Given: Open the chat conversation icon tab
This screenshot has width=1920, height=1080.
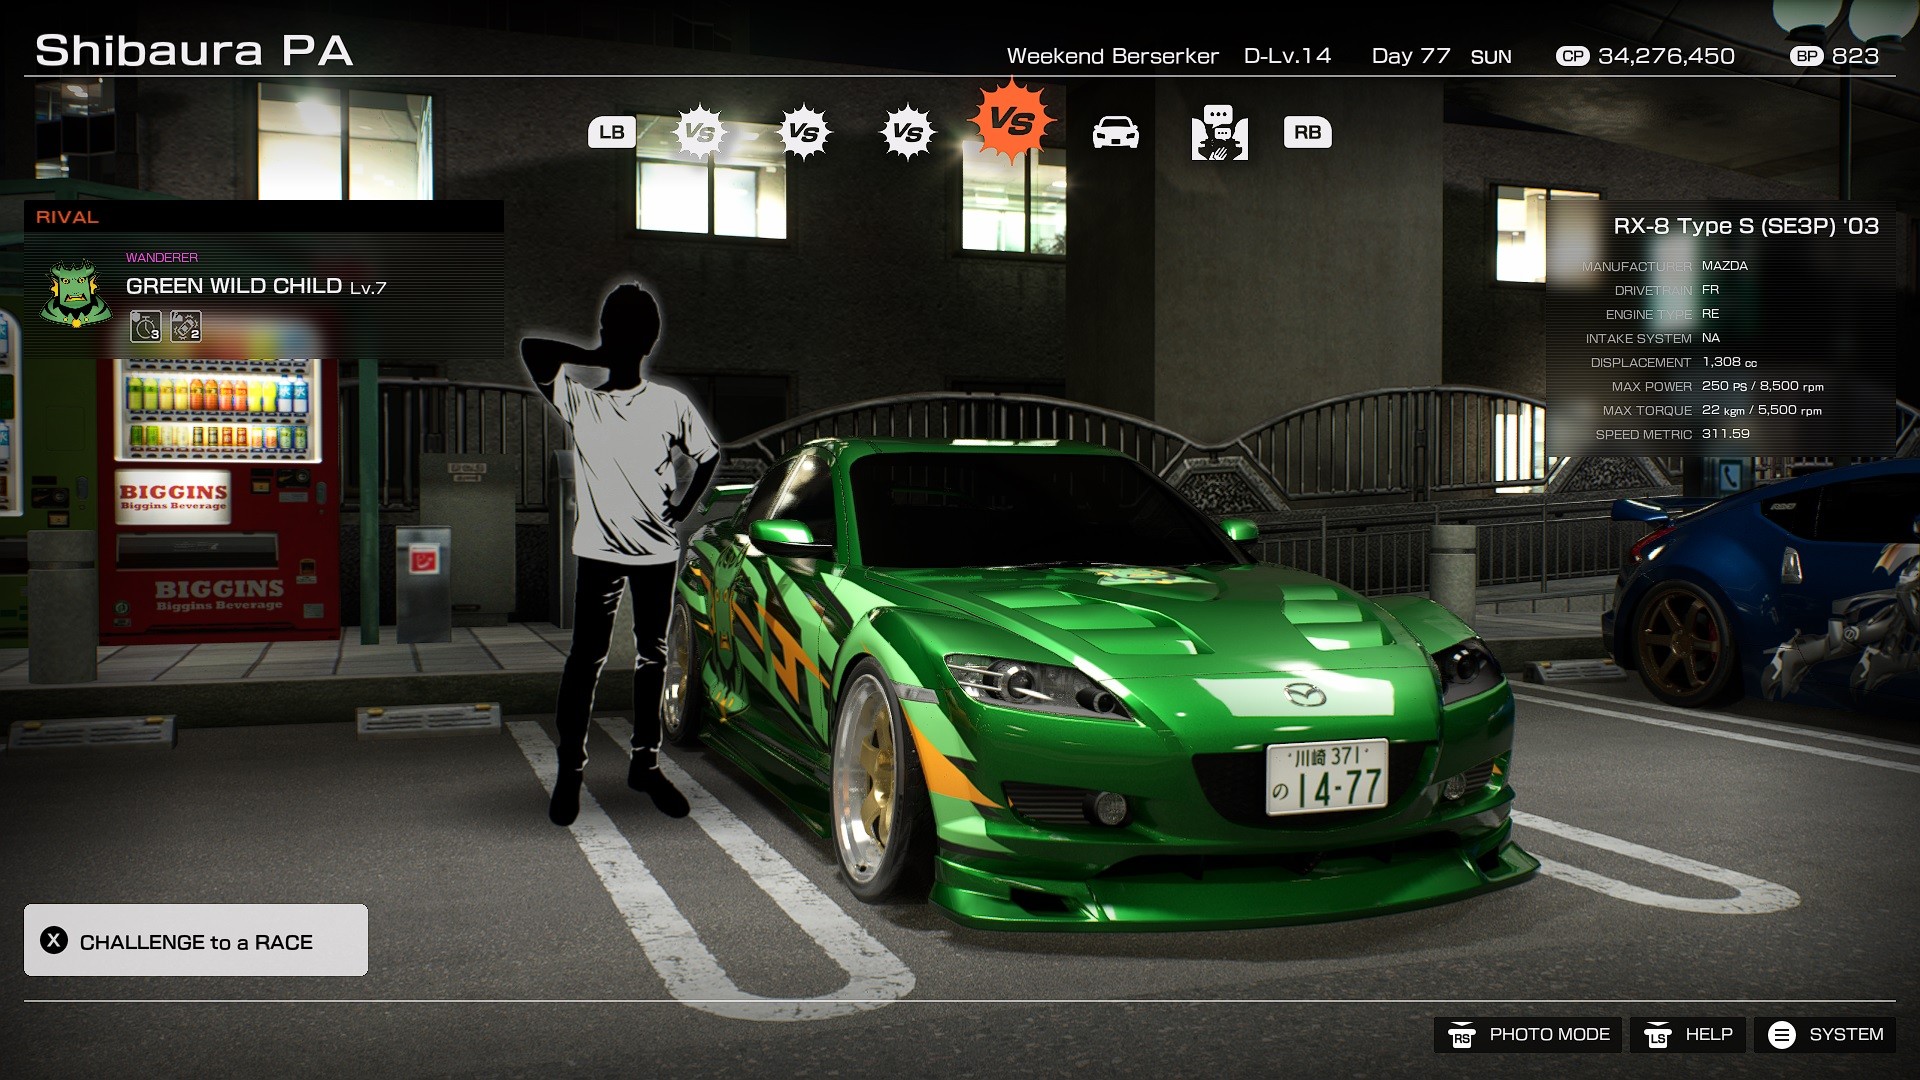Looking at the screenshot, I should pos(1219,132).
